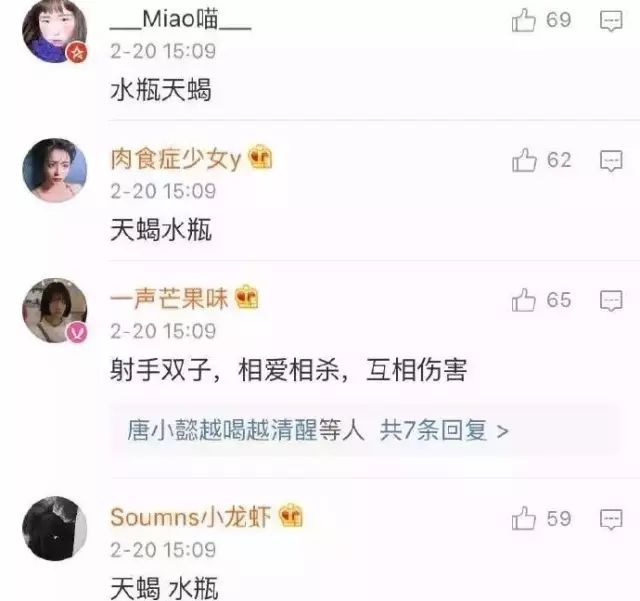View dark avatar of Soumns小龙虾
Screen dimensions: 640x601
click(55, 528)
